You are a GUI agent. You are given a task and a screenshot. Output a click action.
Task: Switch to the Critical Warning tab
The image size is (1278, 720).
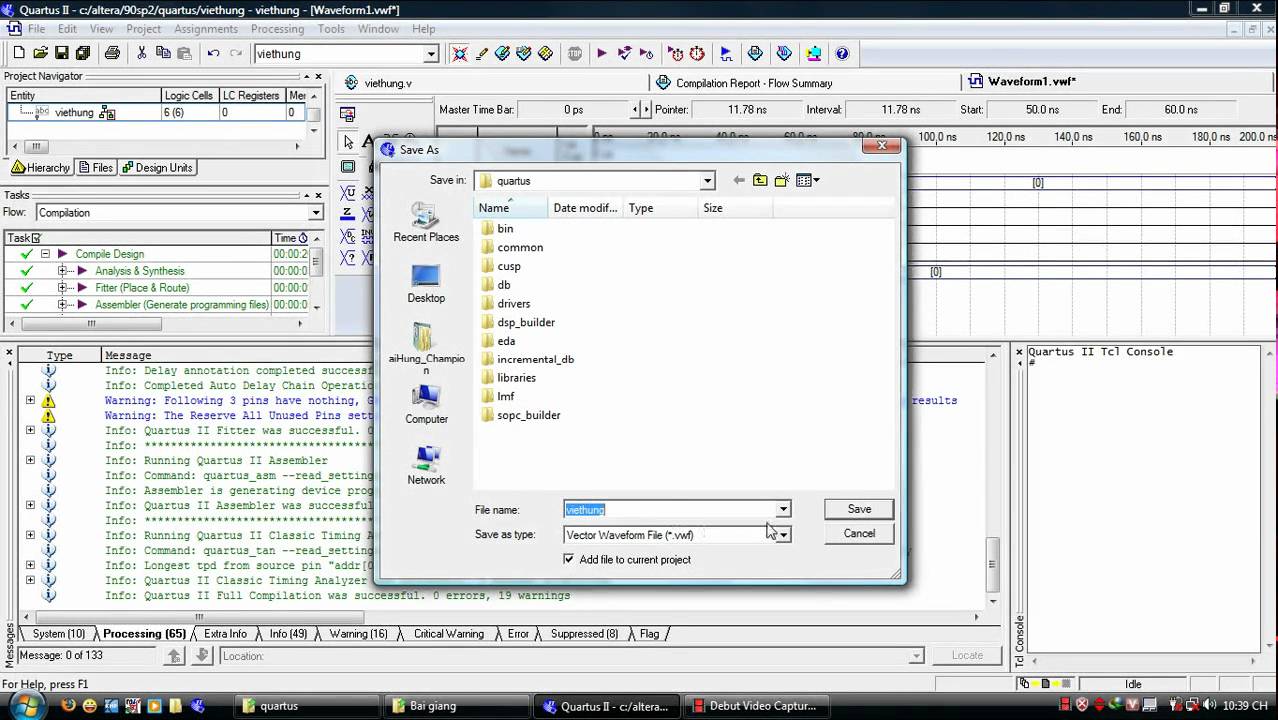coord(448,634)
